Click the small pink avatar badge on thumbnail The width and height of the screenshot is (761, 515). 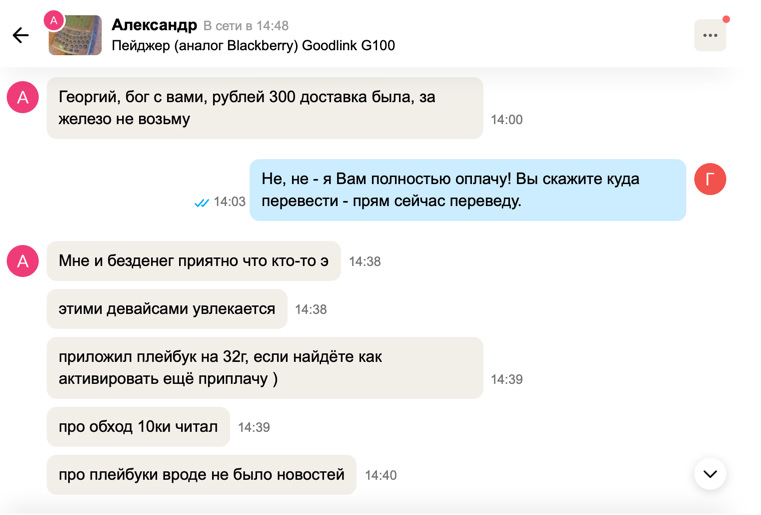pos(54,20)
